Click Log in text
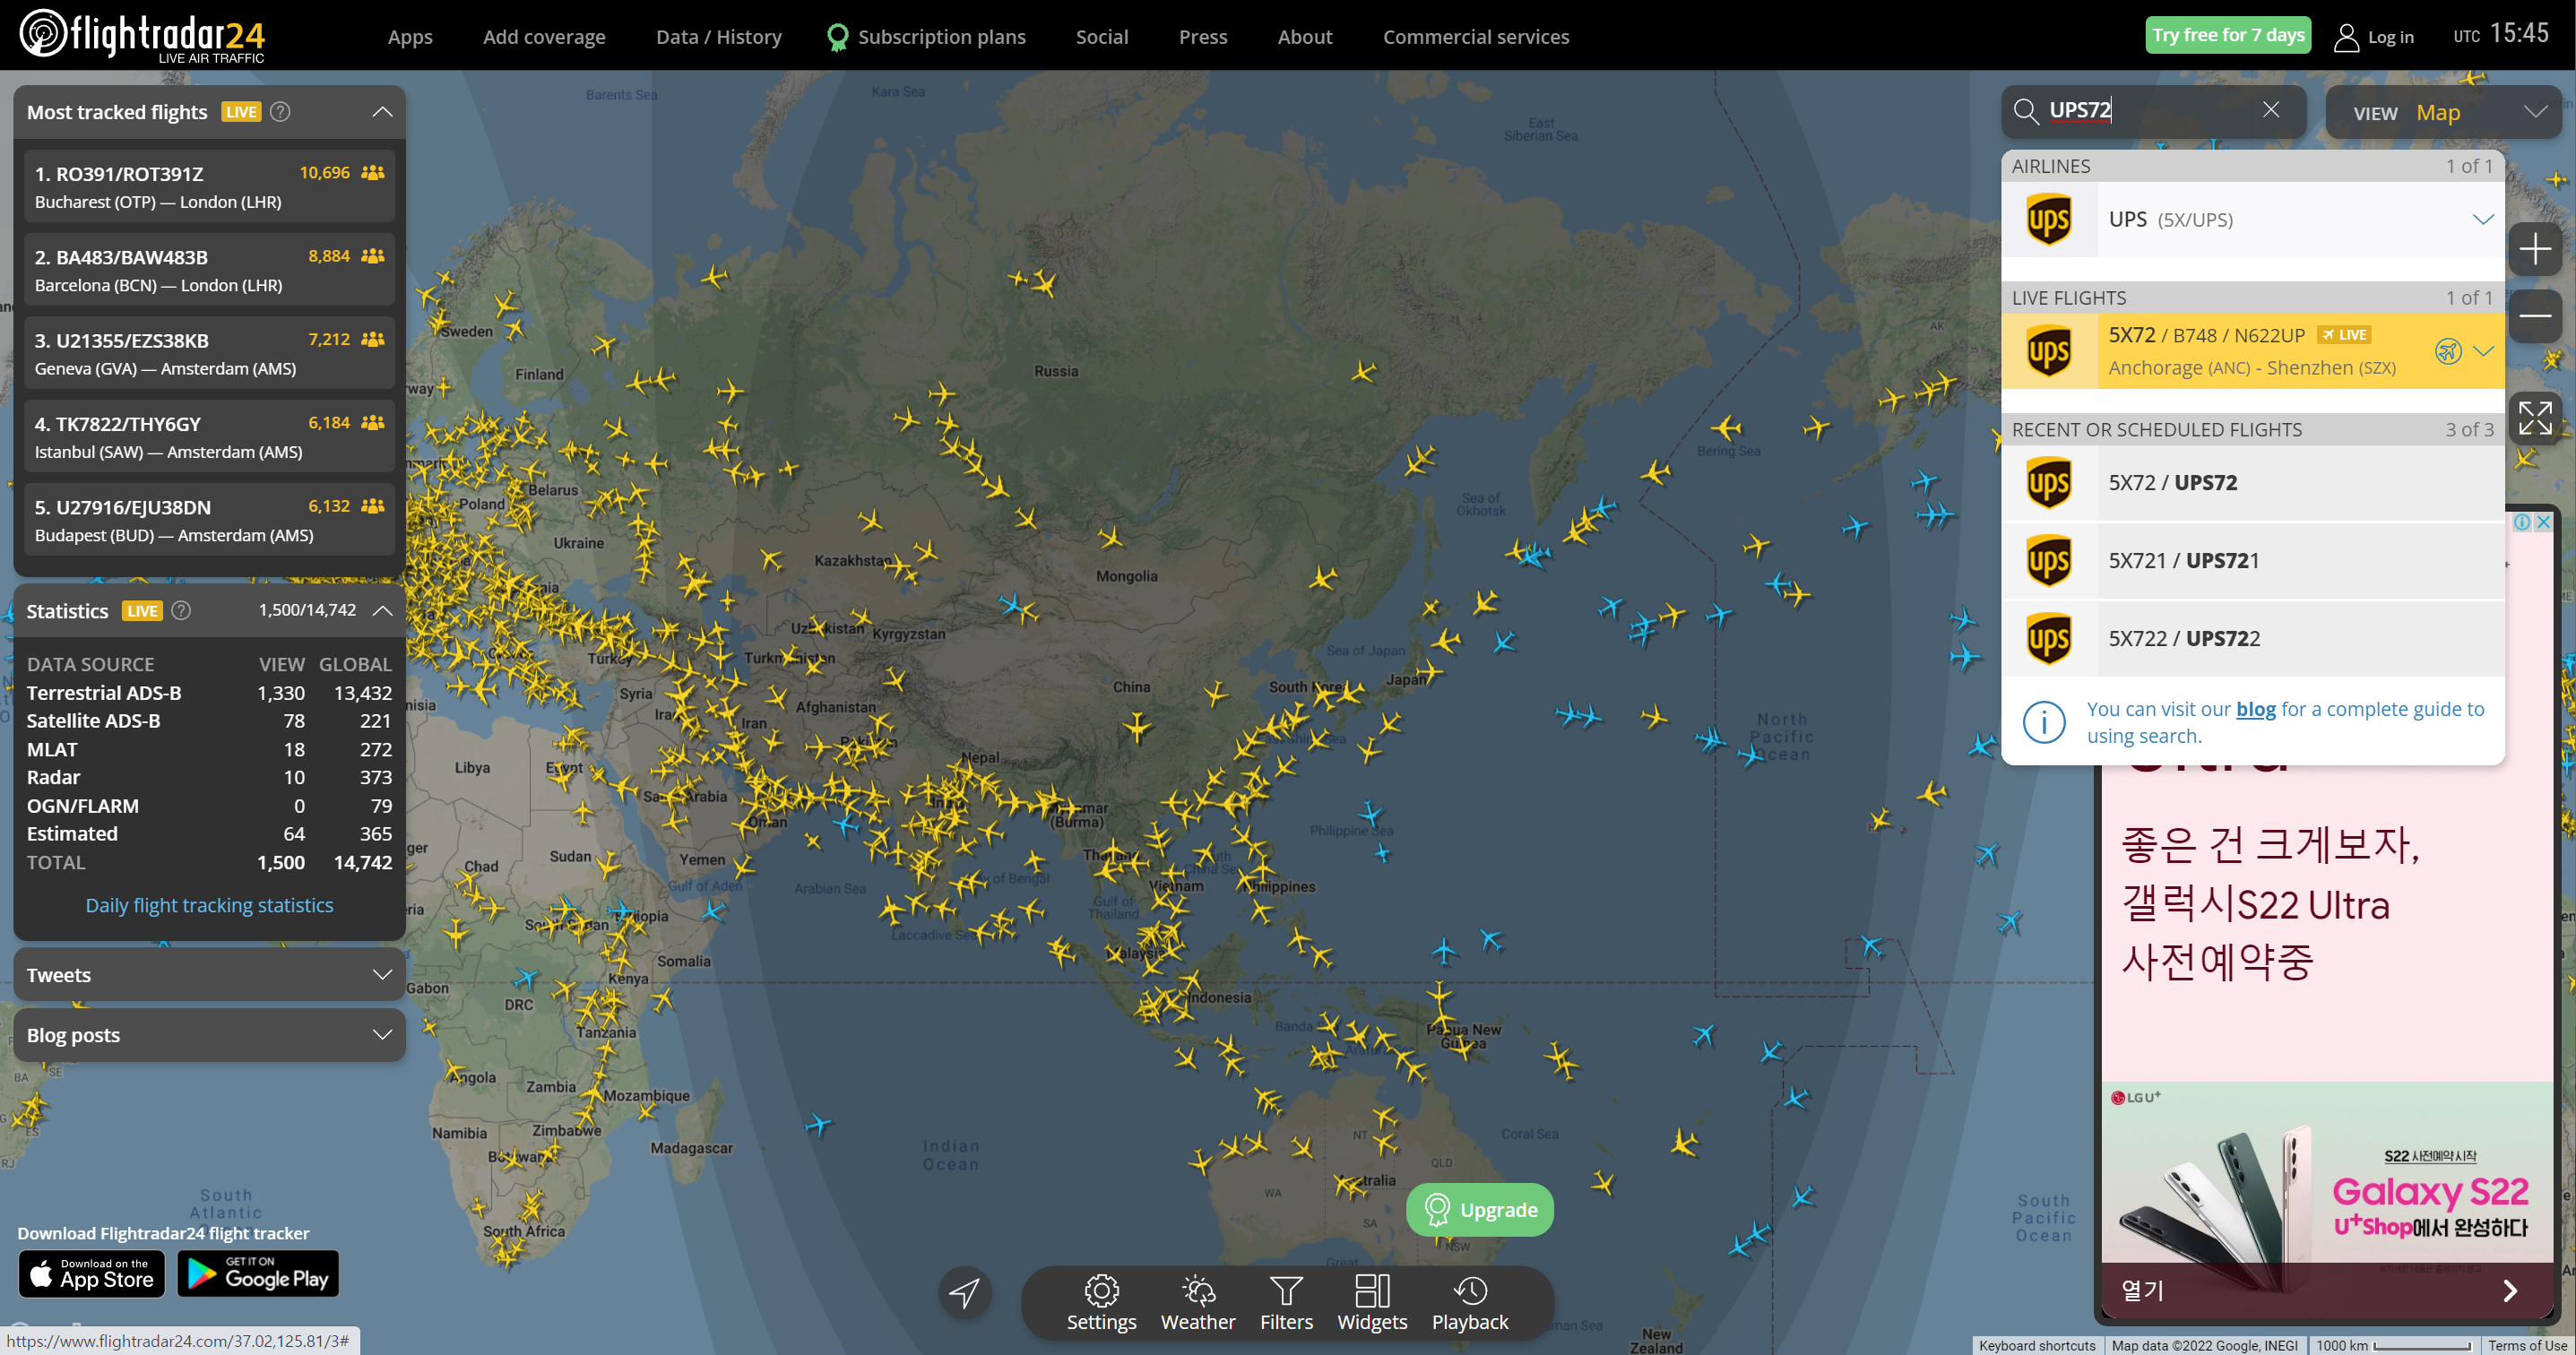The height and width of the screenshot is (1355, 2576). [2390, 37]
